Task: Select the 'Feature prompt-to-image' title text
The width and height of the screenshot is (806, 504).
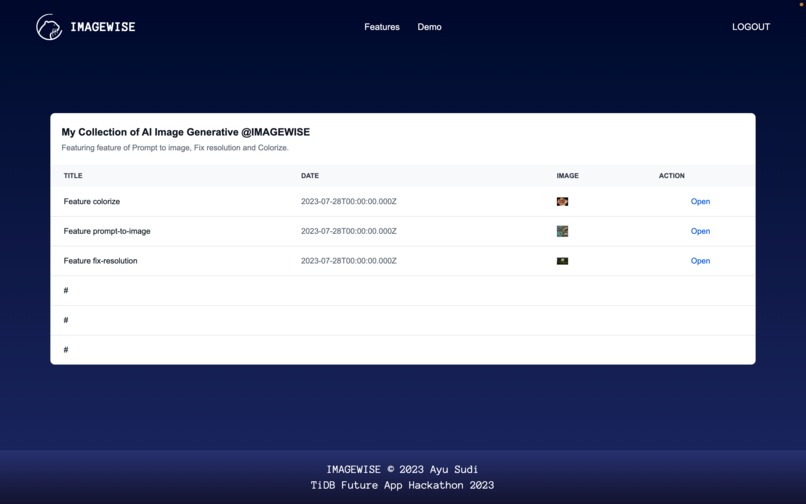Action: point(107,231)
